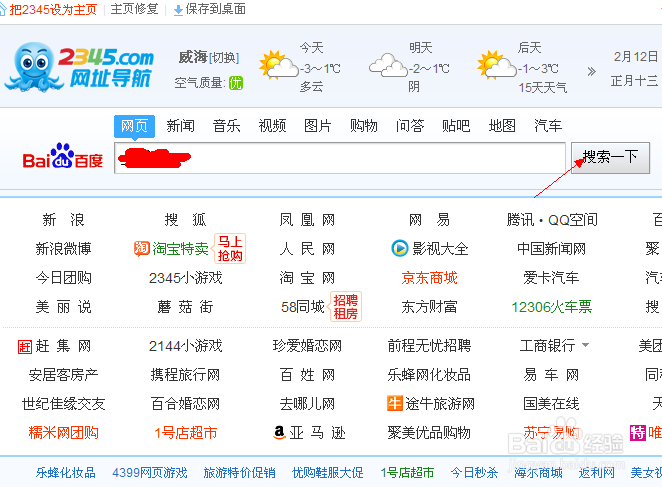This screenshot has width=662, height=487.
Task: Open the 人民网 link
Action: (x=307, y=248)
